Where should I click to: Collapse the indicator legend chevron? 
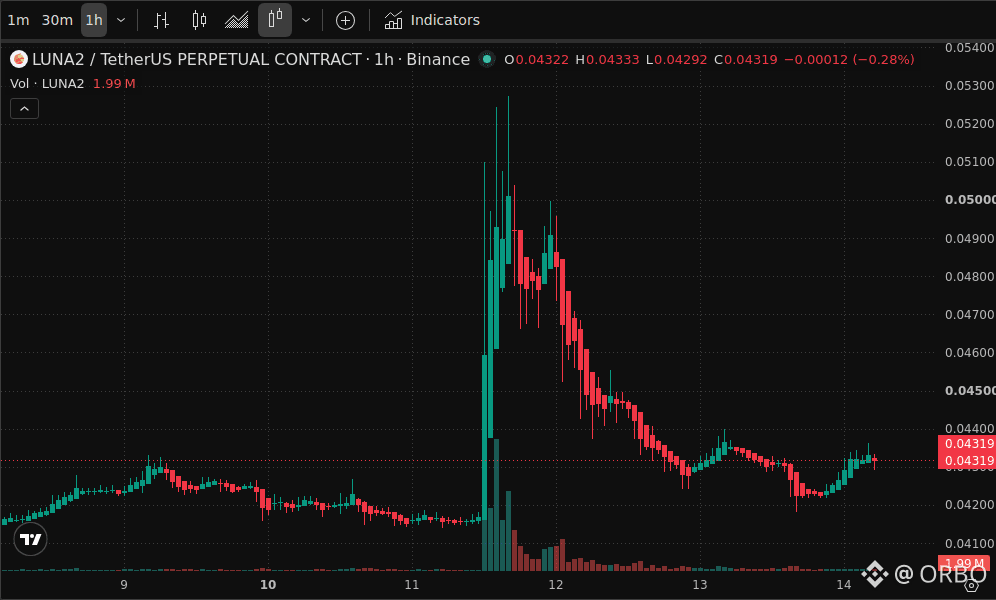(x=25, y=109)
